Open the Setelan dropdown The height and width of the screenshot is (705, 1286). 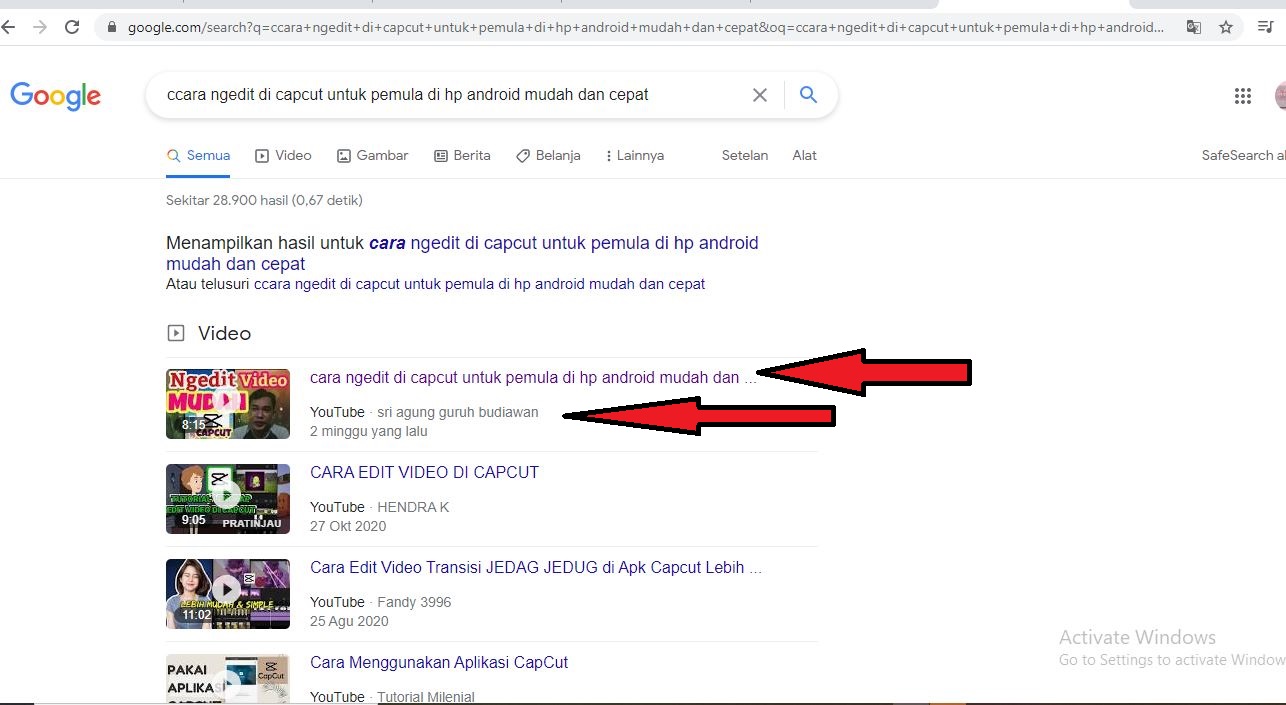744,155
